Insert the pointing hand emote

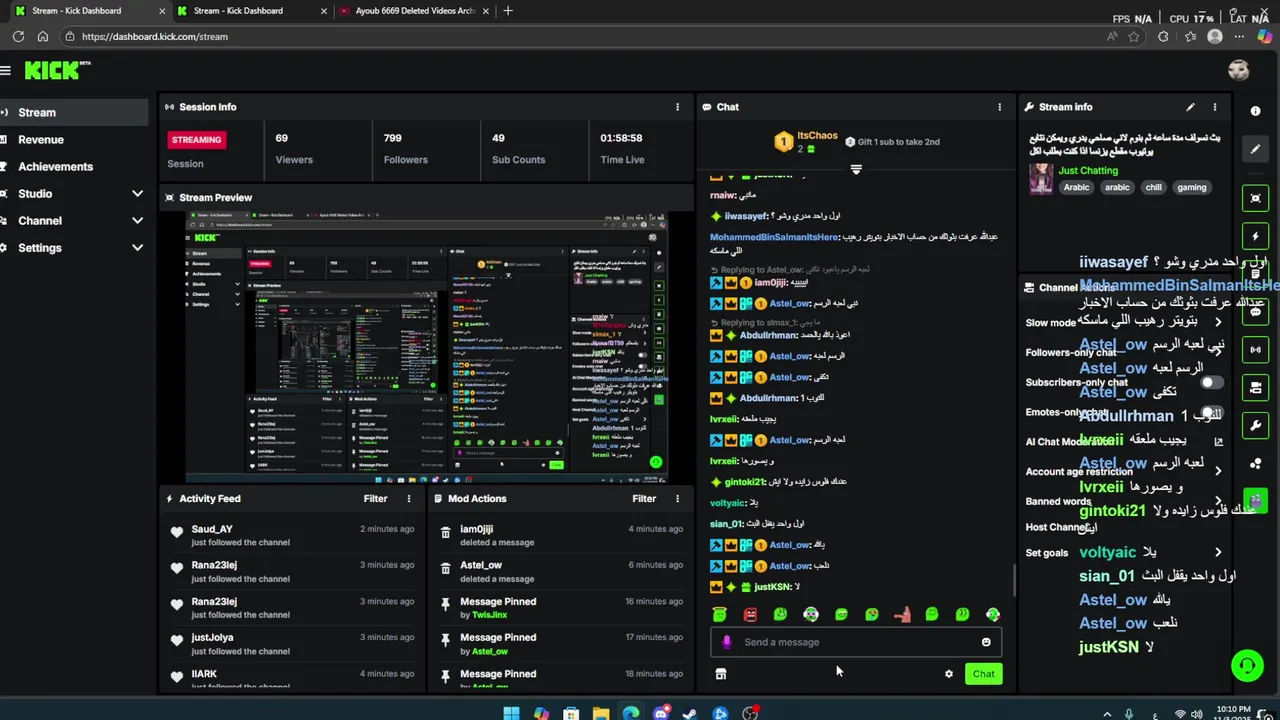pos(902,615)
